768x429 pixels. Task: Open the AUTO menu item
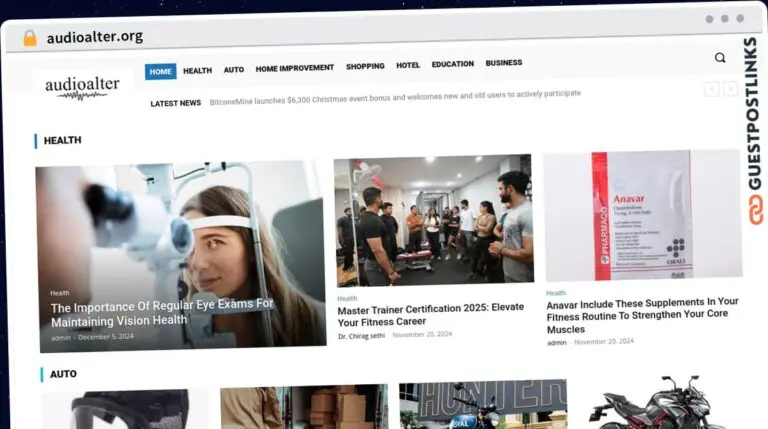pos(234,70)
